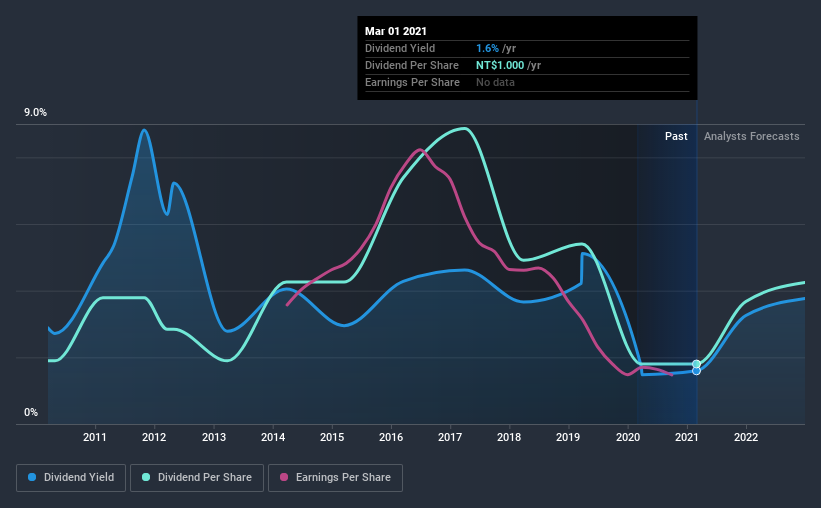Image resolution: width=821 pixels, height=508 pixels.
Task: Click the 2011 x-axis label
Action: [x=95, y=437]
